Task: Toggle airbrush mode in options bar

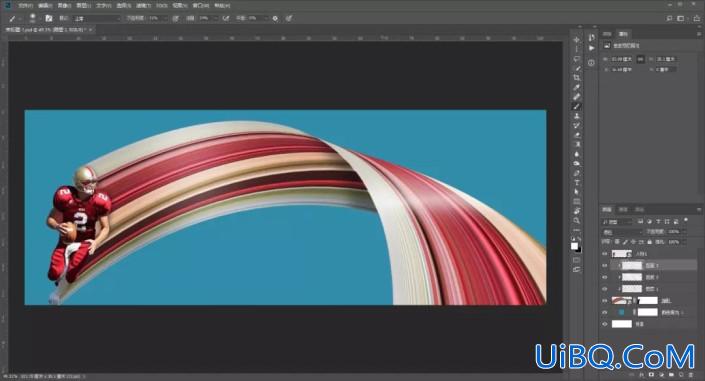Action: 226,18
